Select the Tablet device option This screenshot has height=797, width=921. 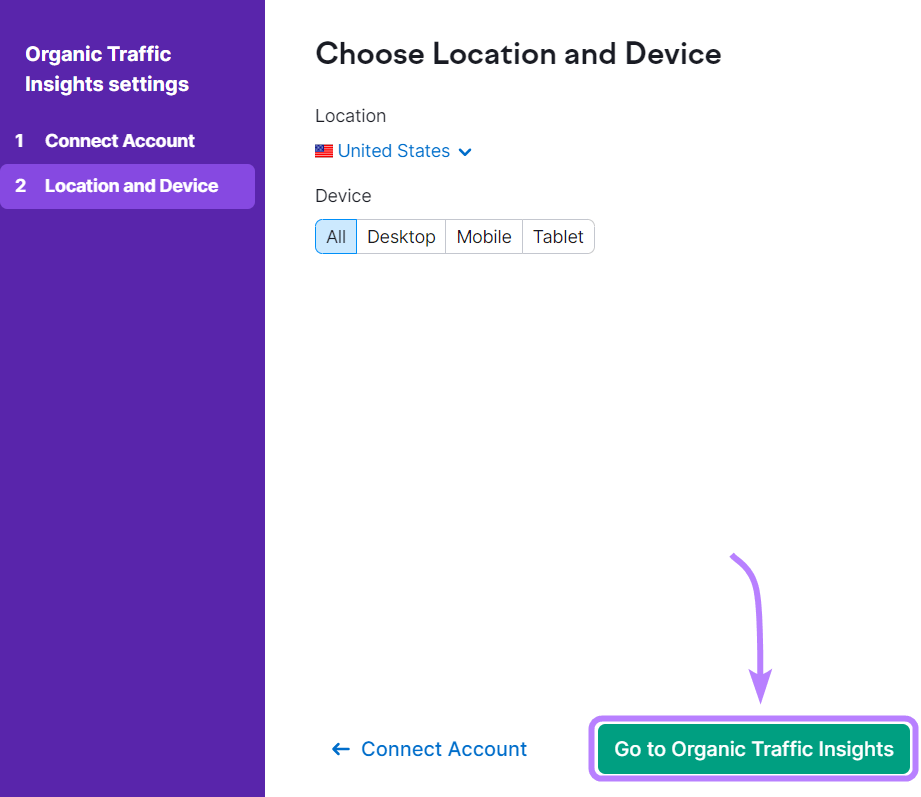coord(558,237)
